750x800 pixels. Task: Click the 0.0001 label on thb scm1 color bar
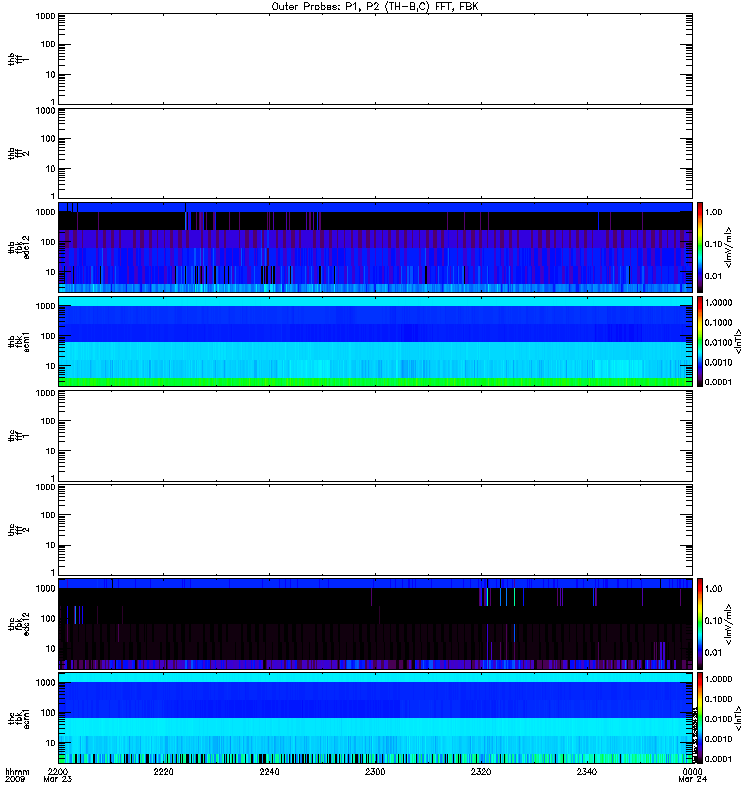coord(718,382)
